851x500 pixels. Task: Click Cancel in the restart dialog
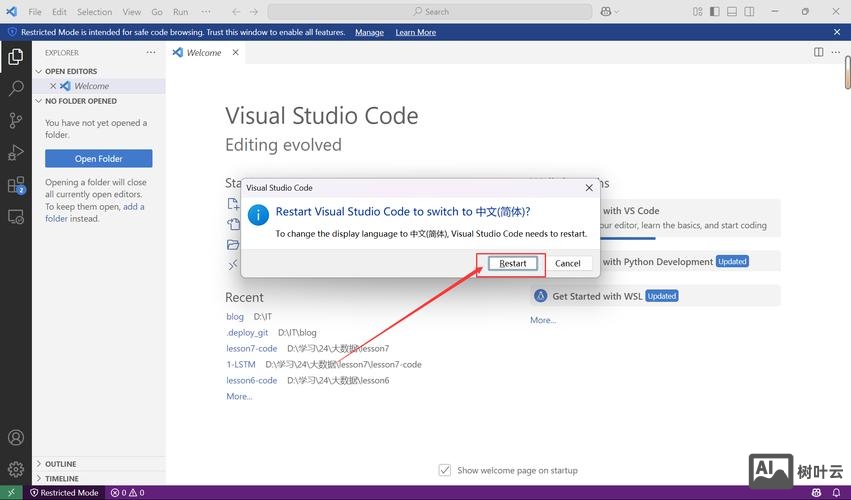[567, 263]
